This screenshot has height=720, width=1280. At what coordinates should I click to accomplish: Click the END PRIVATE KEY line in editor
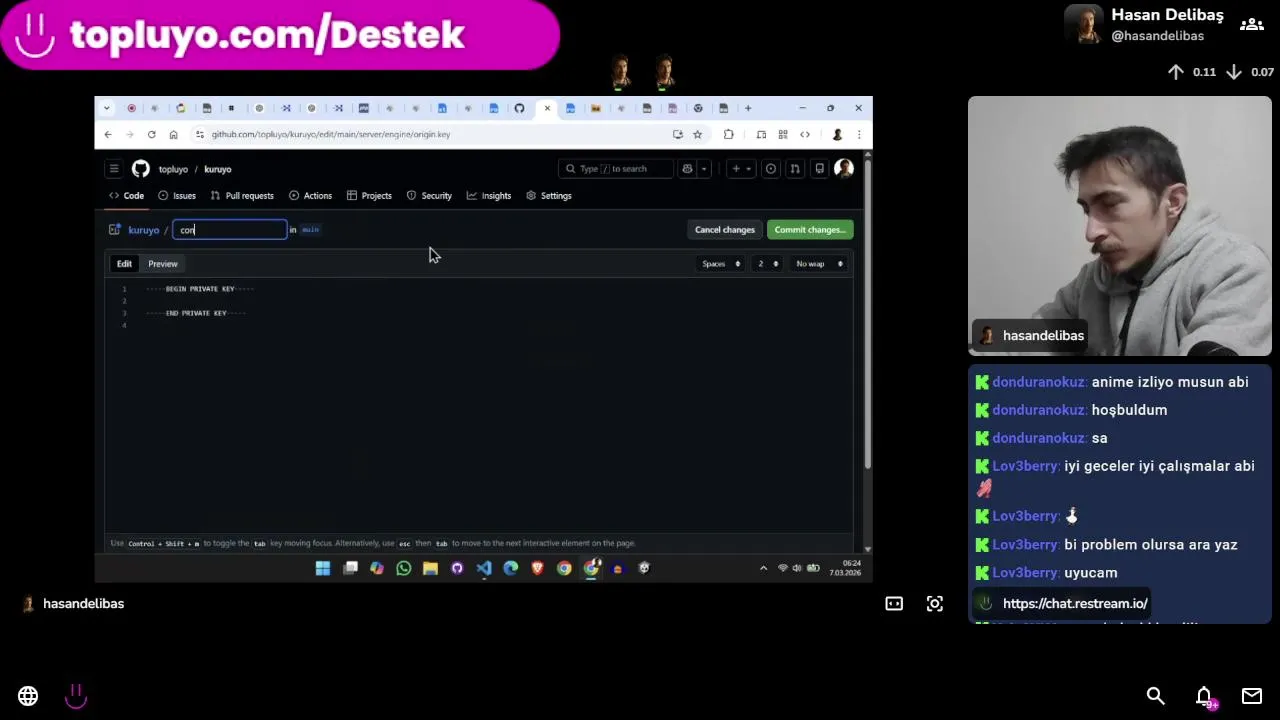[x=196, y=313]
